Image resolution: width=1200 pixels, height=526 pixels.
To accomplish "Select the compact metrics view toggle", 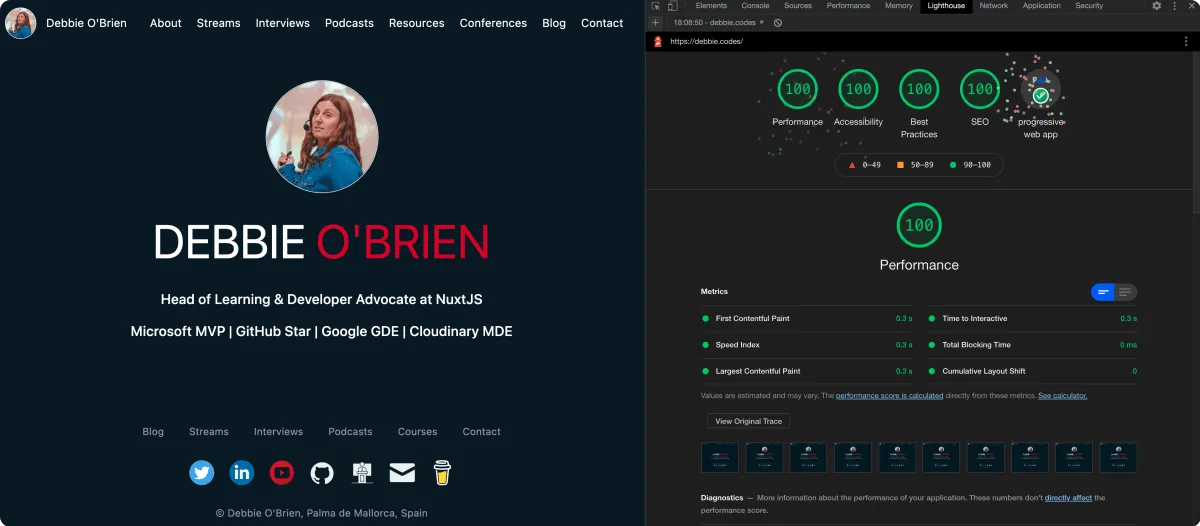I will click(1103, 292).
